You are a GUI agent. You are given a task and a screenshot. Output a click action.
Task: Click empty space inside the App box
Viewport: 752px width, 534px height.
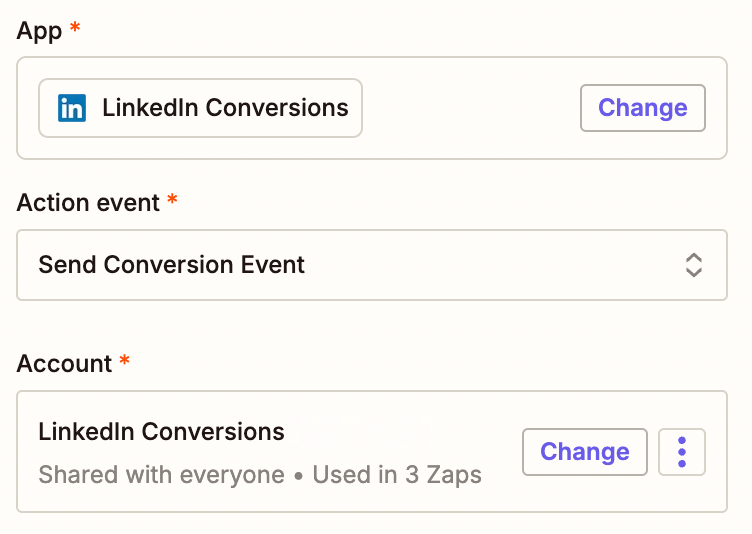coord(470,108)
